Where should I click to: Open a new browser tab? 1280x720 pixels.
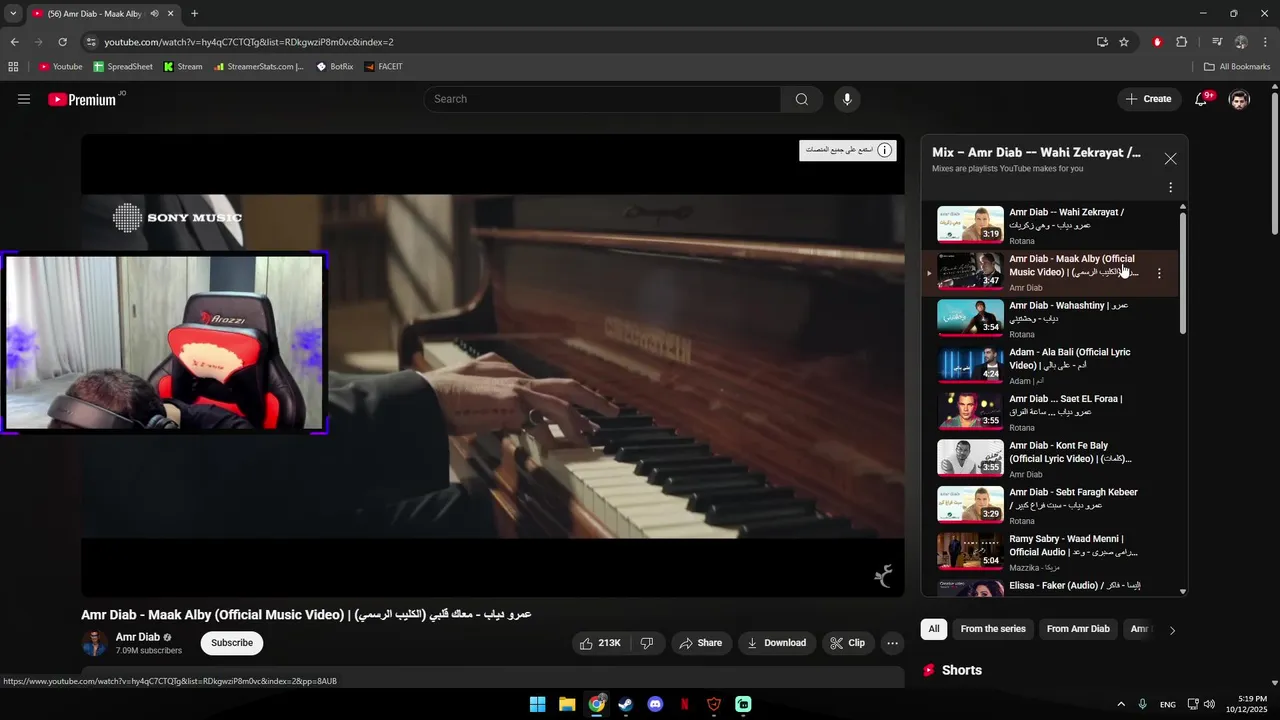click(x=194, y=14)
